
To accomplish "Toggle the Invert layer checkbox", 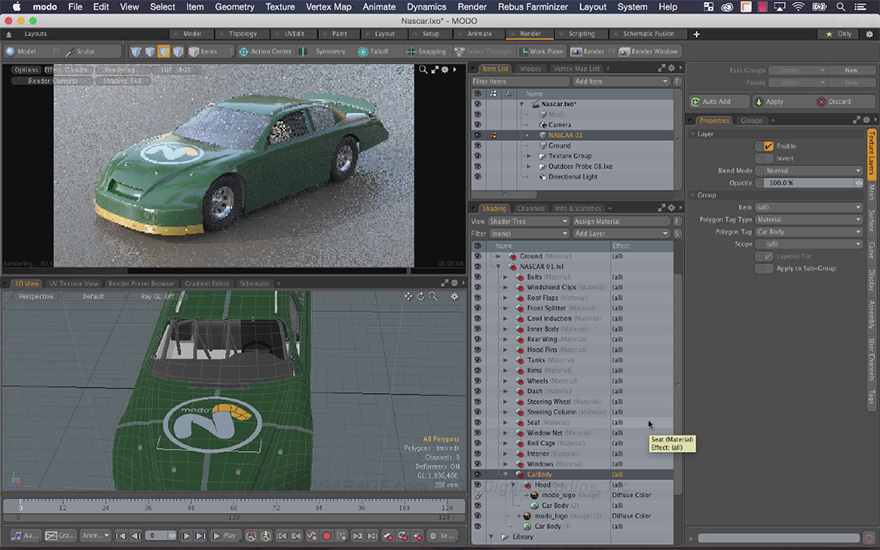I will click(x=768, y=158).
